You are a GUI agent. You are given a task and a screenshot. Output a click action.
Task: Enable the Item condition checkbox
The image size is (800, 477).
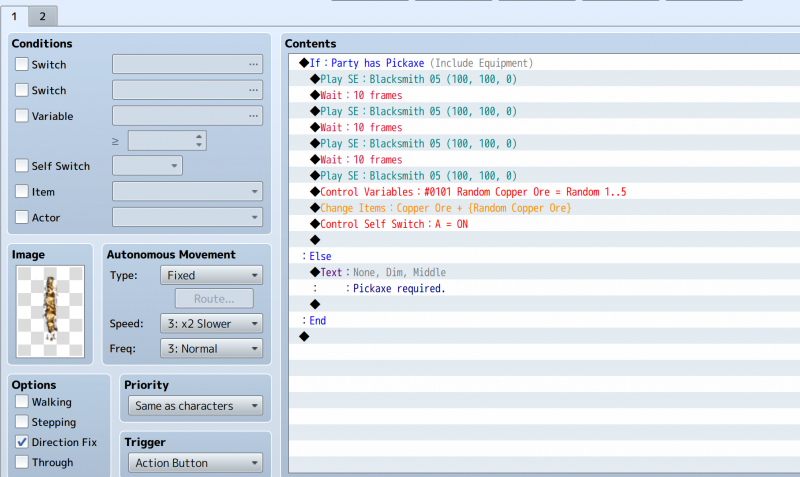(x=21, y=191)
